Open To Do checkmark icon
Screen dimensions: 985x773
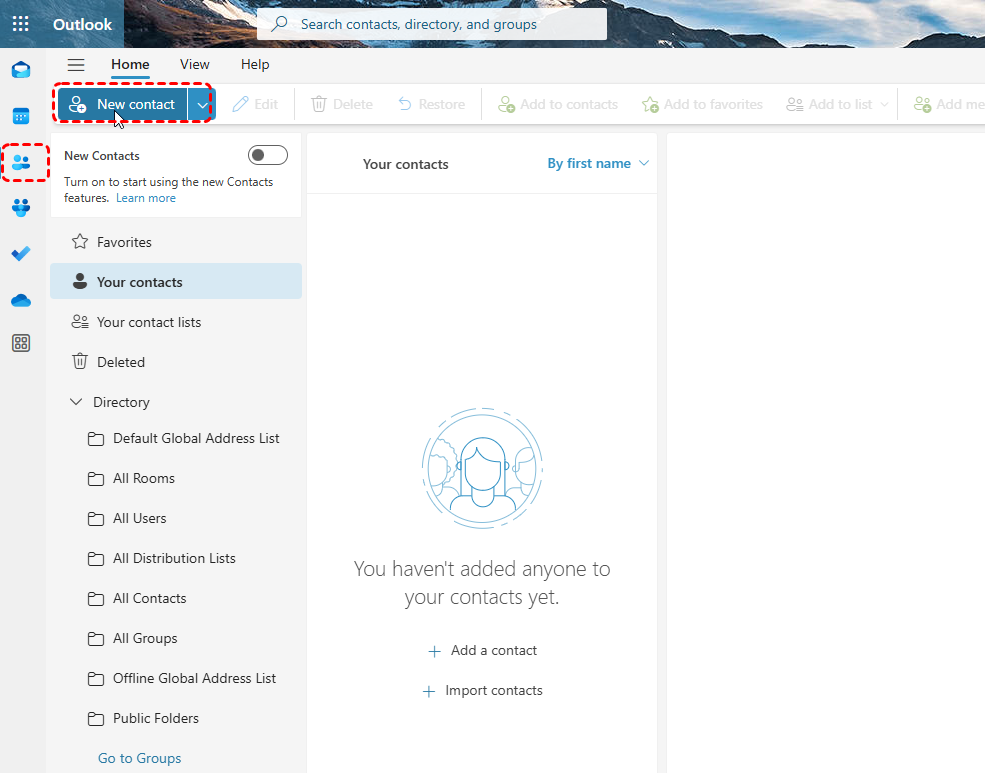21,254
